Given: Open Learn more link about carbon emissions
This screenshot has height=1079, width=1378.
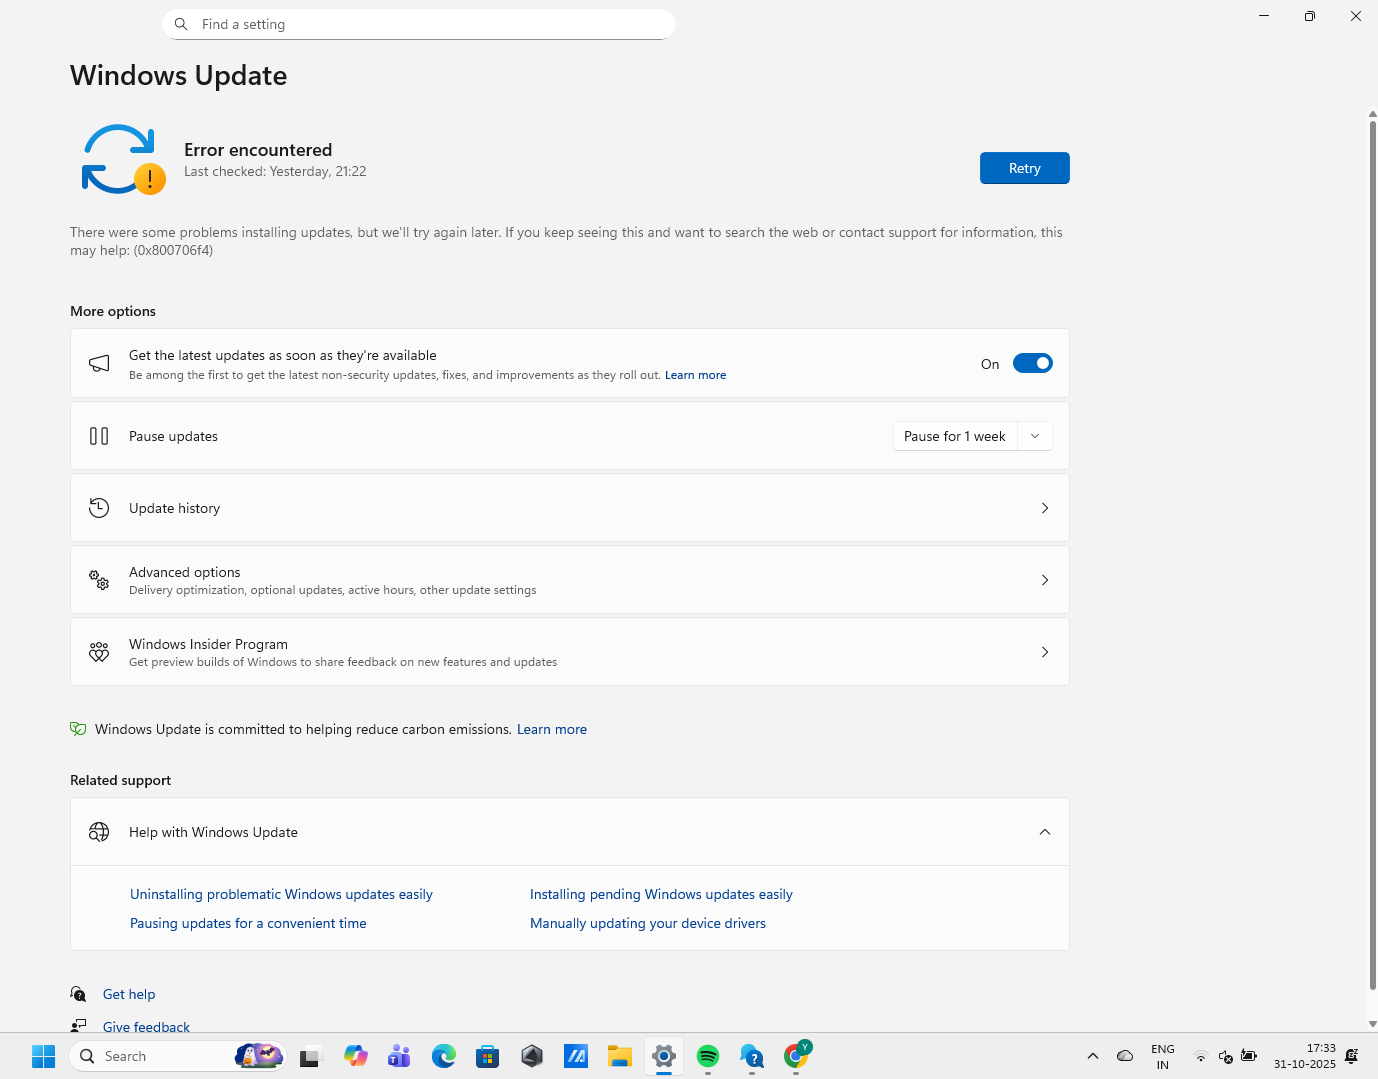Looking at the screenshot, I should click(x=552, y=729).
